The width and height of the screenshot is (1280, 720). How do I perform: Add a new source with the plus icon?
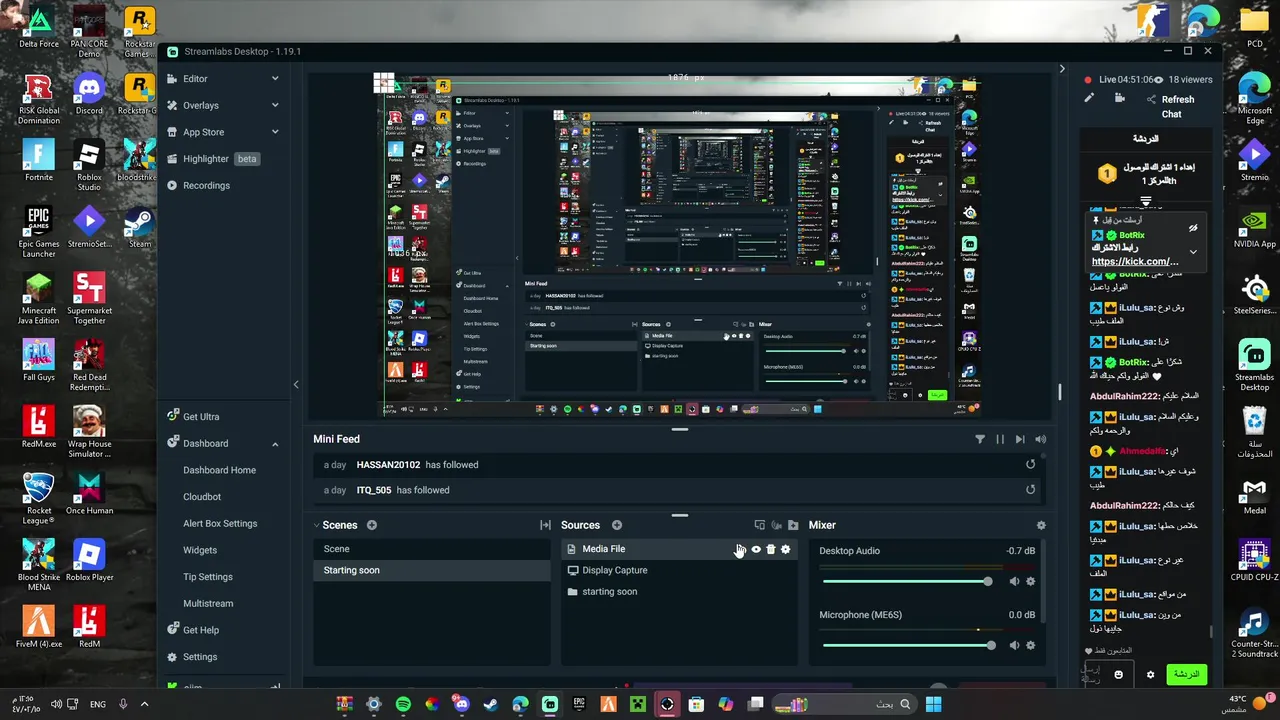(617, 525)
